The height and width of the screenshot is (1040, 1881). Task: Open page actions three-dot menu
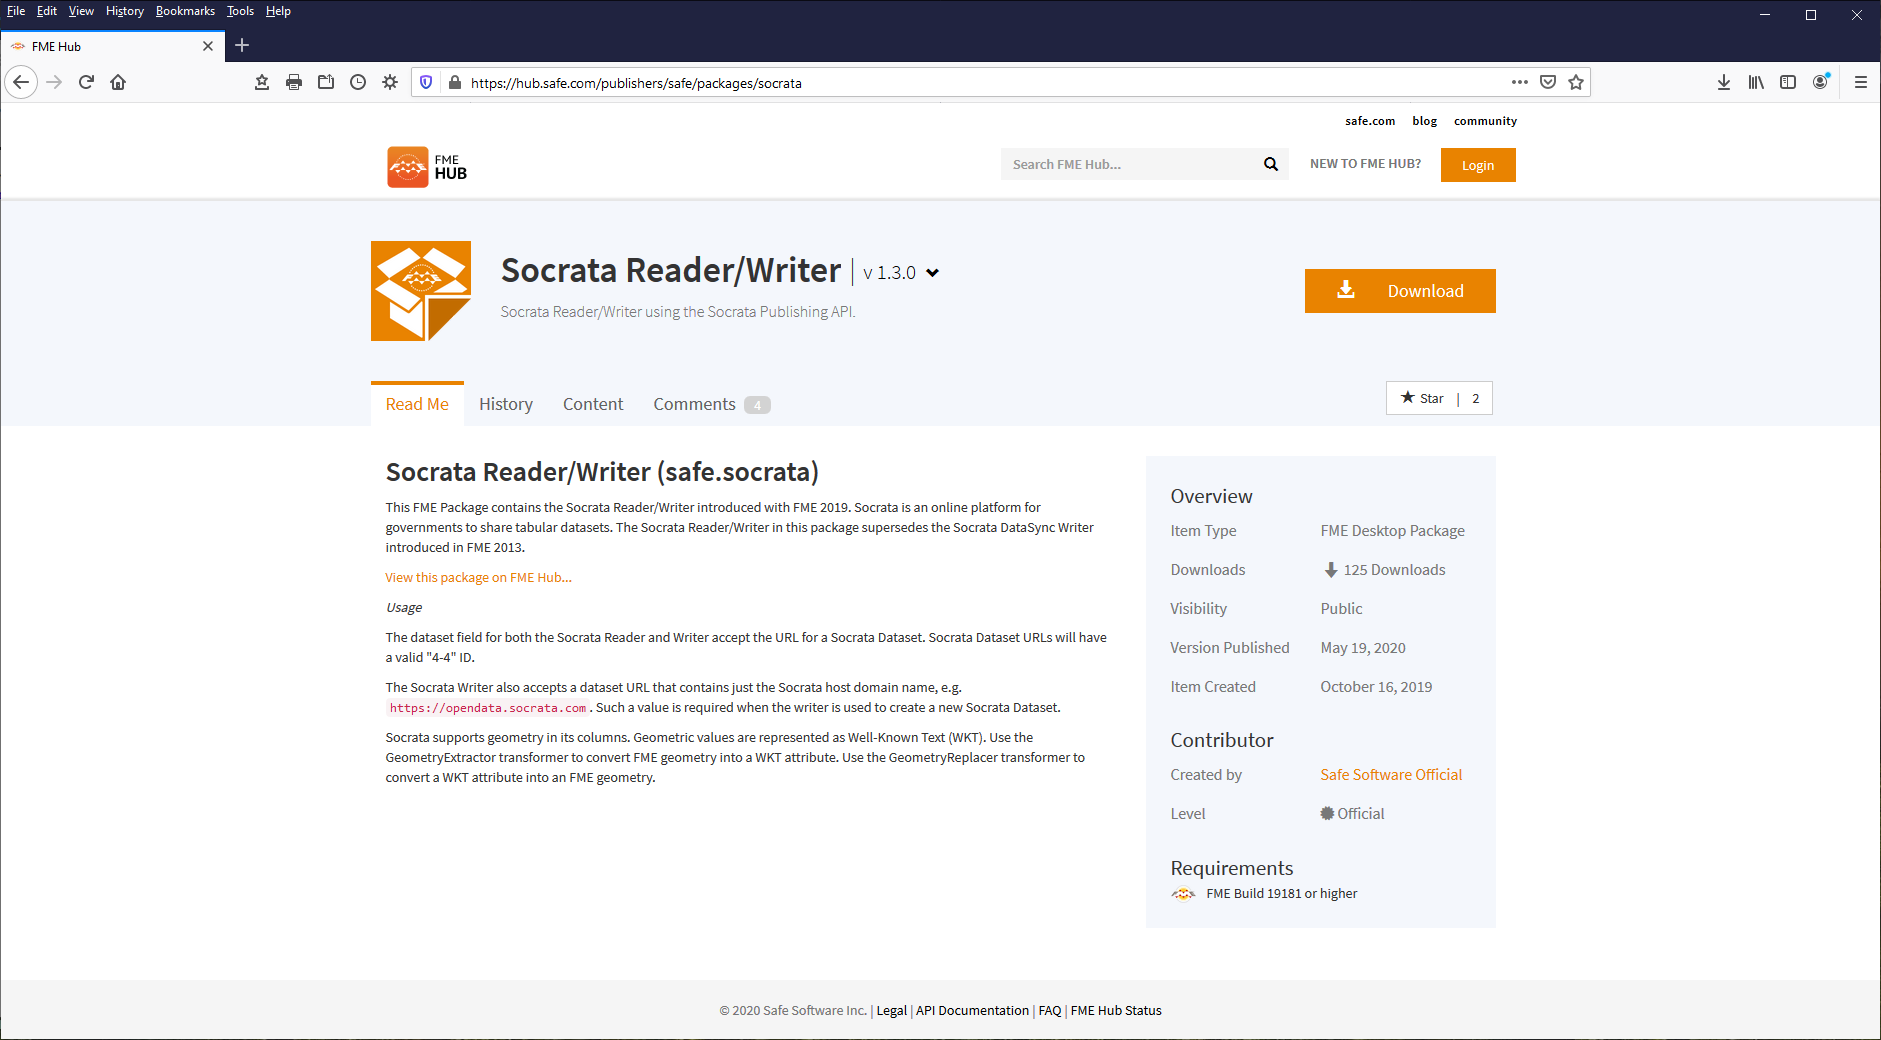1520,82
